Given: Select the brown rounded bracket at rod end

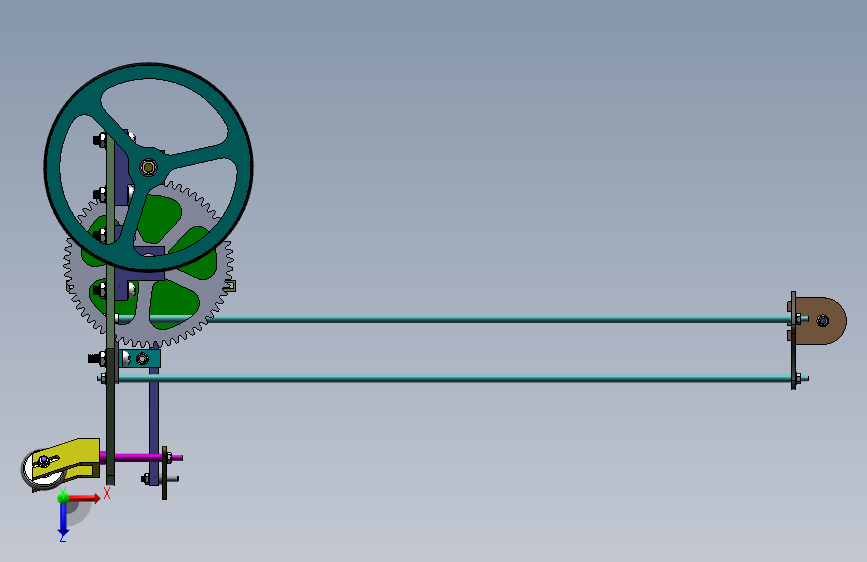Looking at the screenshot, I should [x=821, y=321].
